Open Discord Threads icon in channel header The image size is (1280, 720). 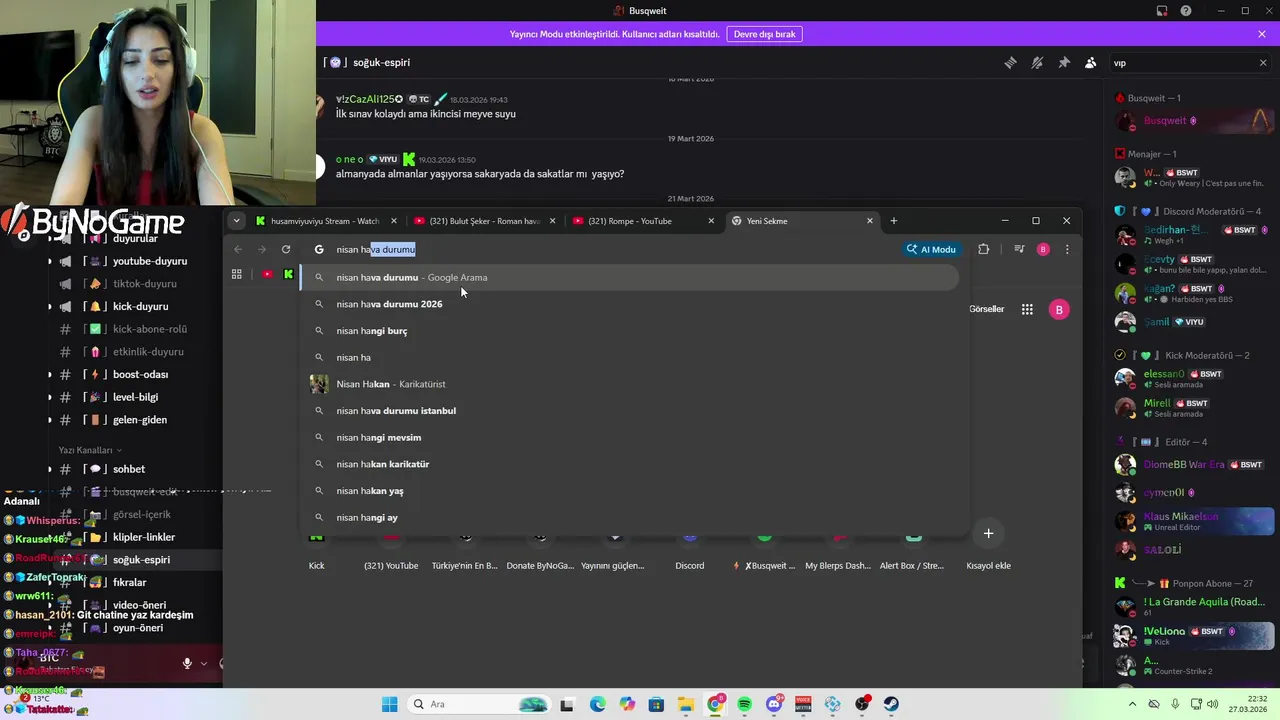pos(1010,62)
